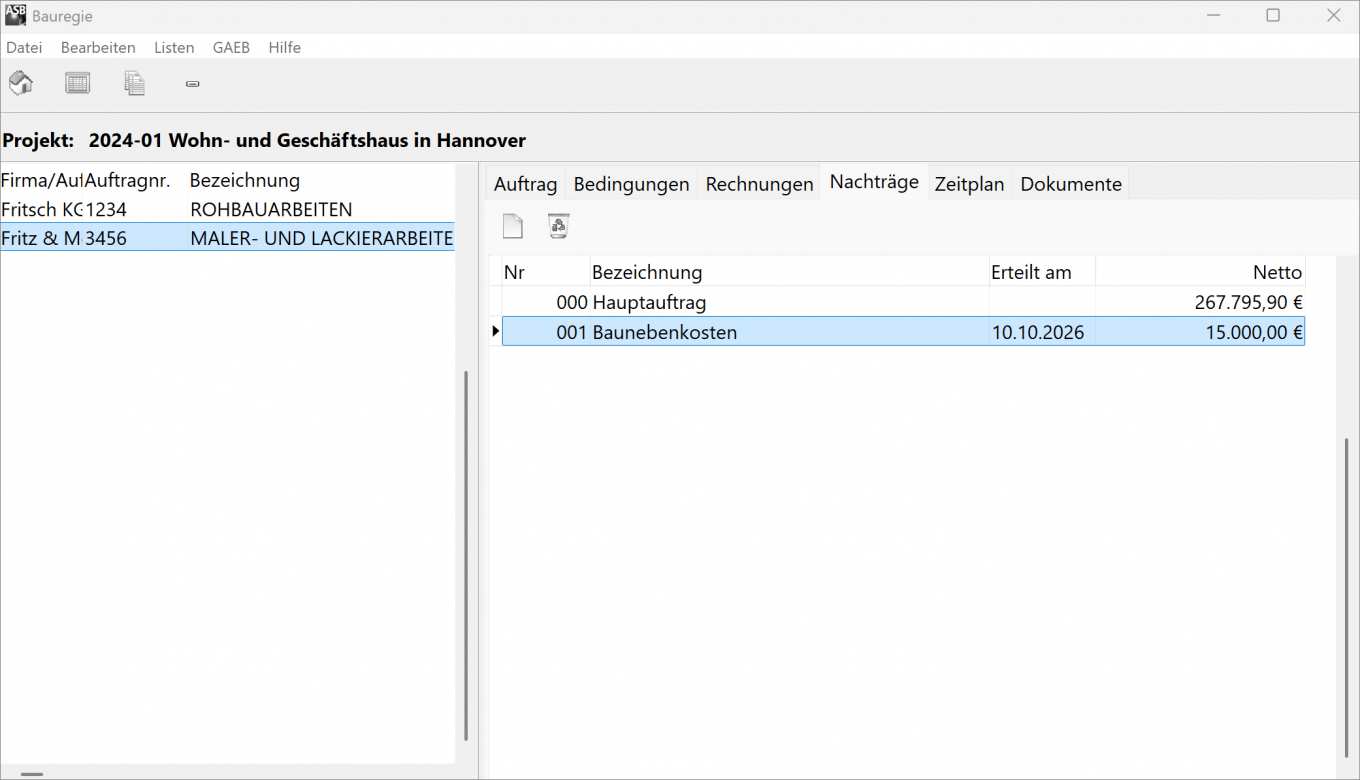Image resolution: width=1360 pixels, height=780 pixels.
Task: Create a new Nachtrag with blank page icon
Action: point(513,227)
